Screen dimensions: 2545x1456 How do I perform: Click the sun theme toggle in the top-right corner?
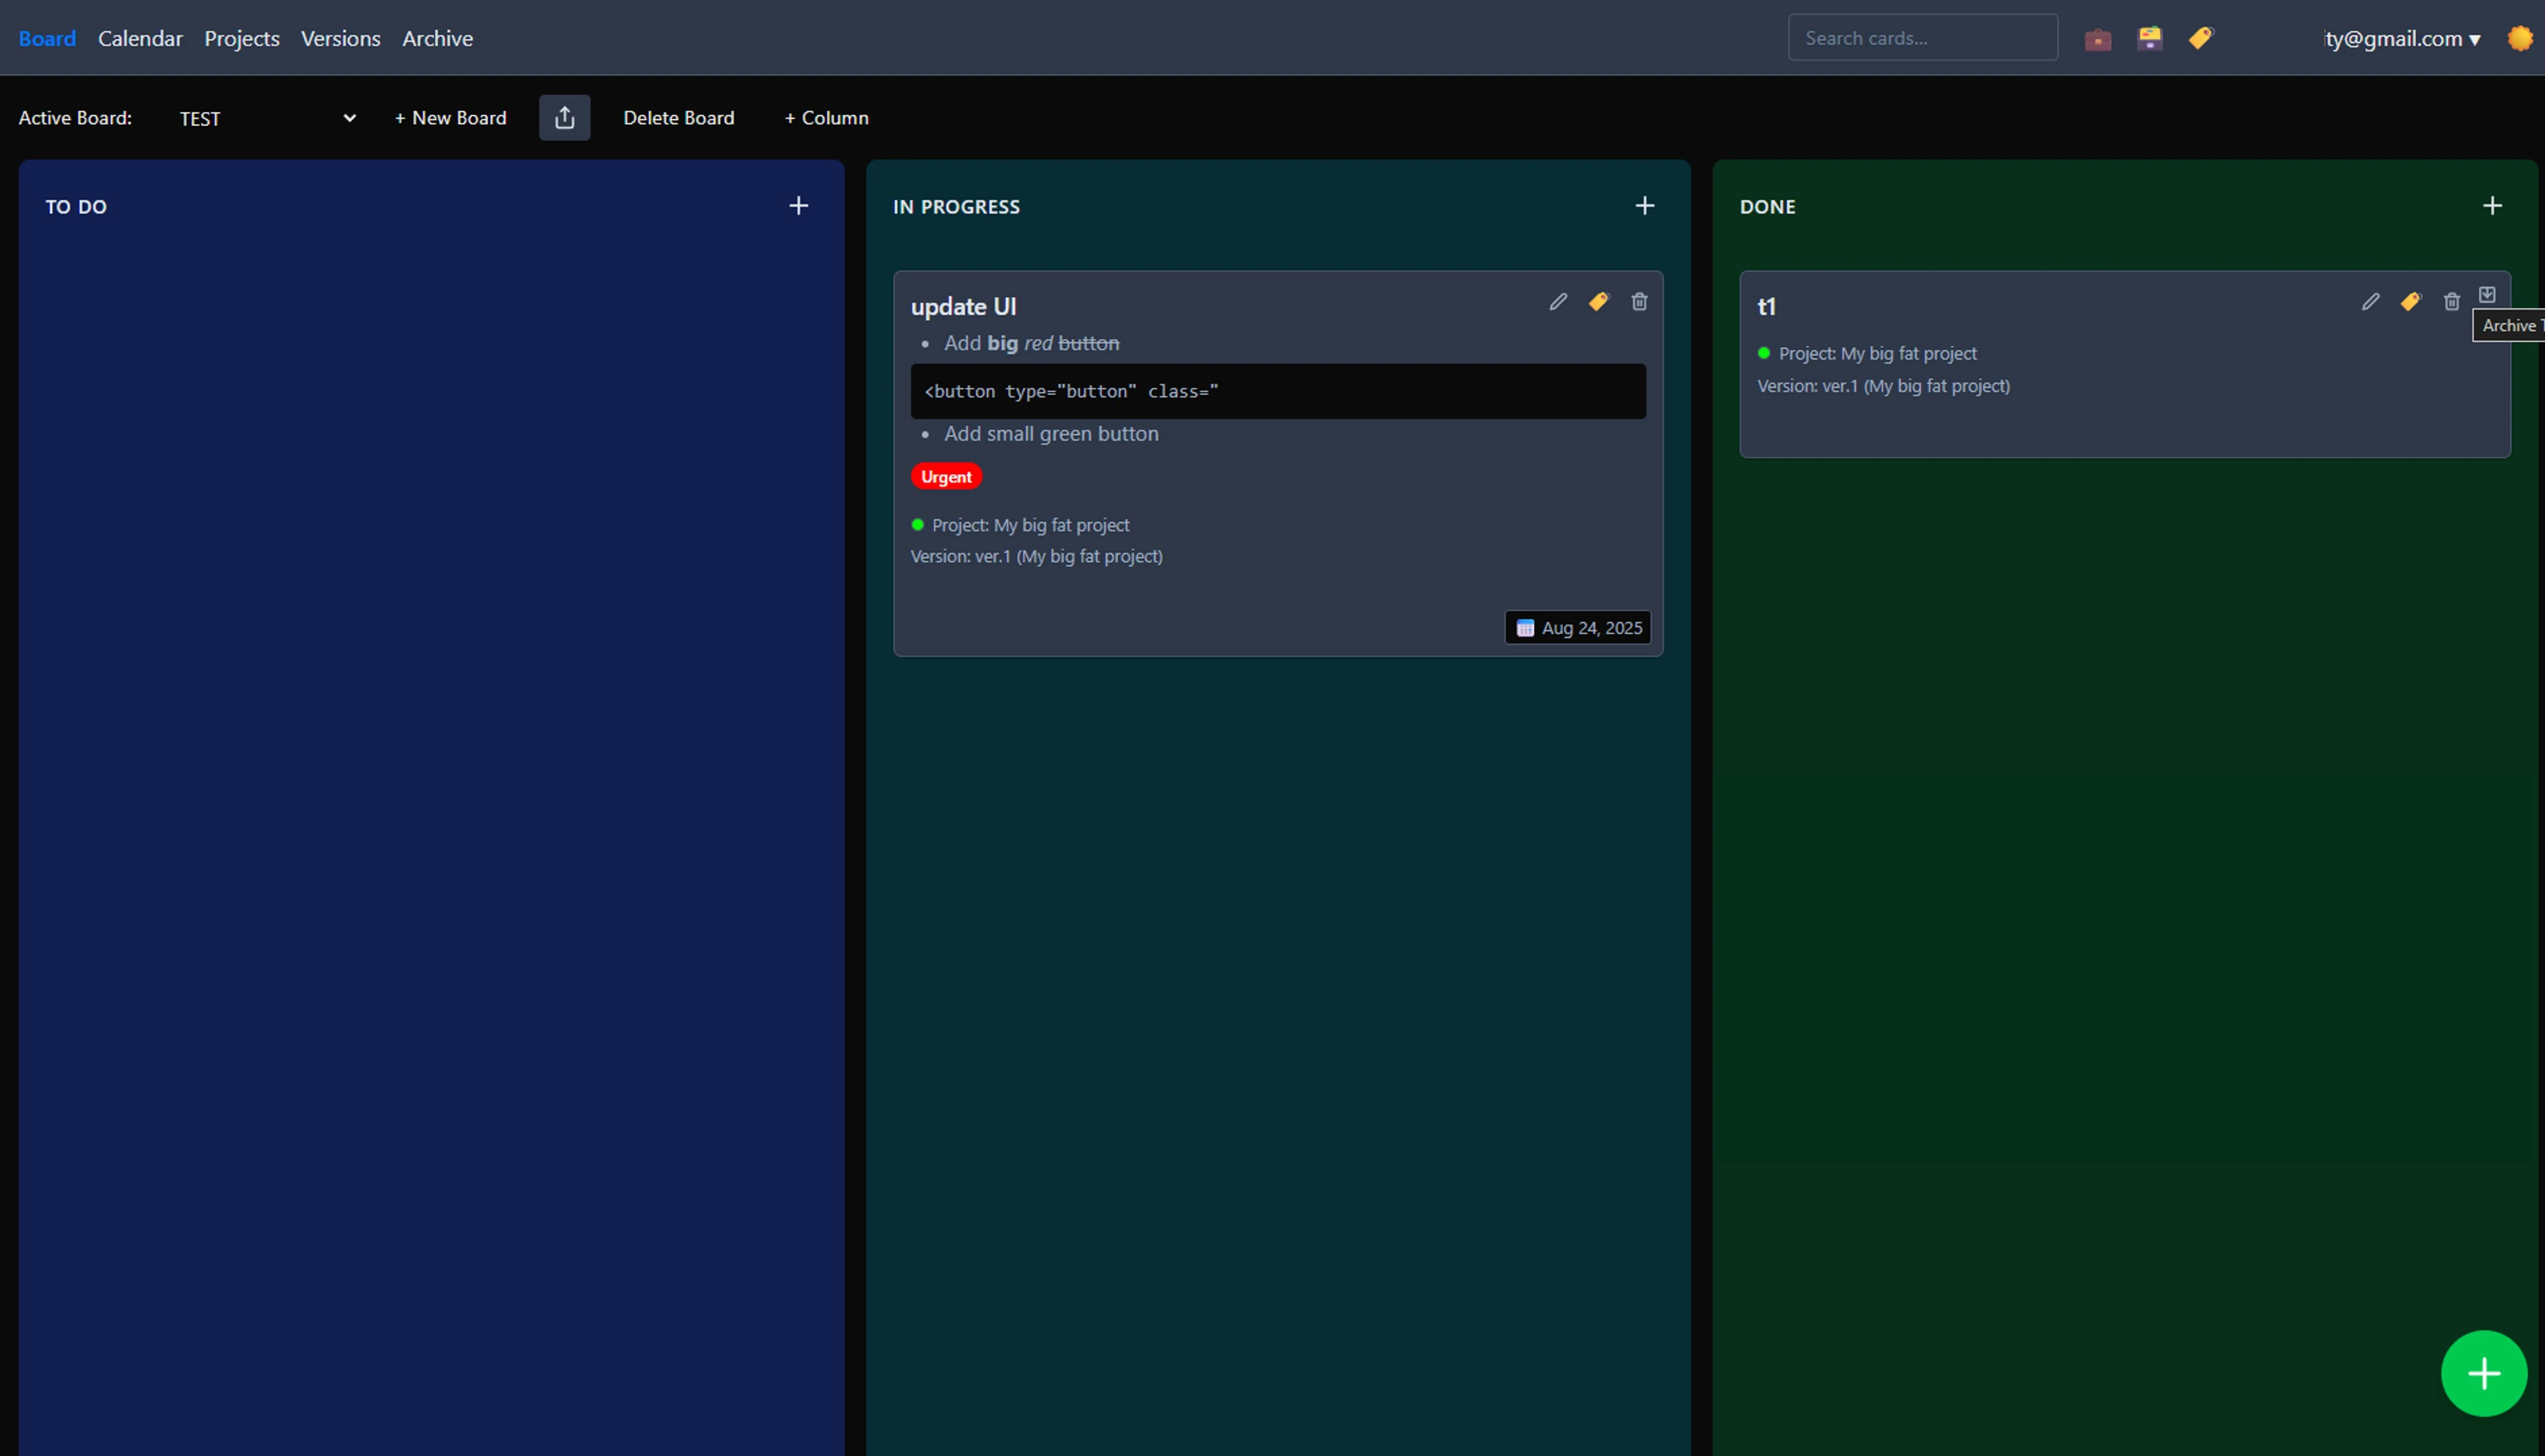pyautogui.click(x=2520, y=38)
